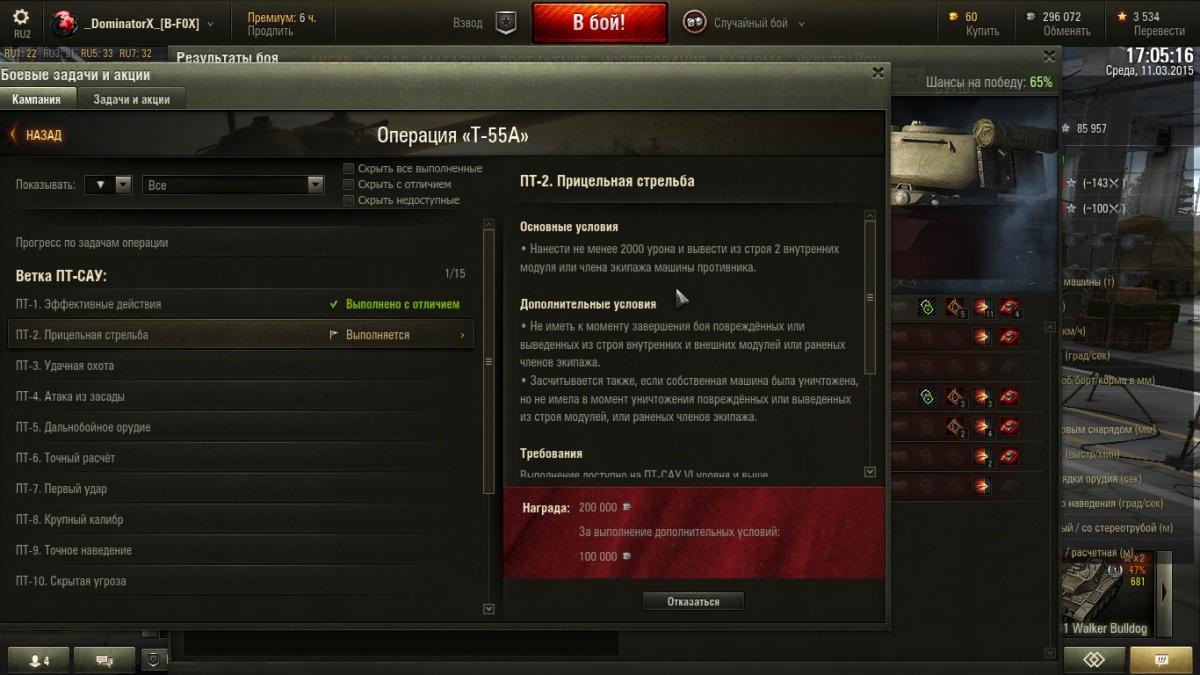The image size is (1200, 675).
Task: Check 'Скрыть недоступные' option
Action: tap(349, 200)
